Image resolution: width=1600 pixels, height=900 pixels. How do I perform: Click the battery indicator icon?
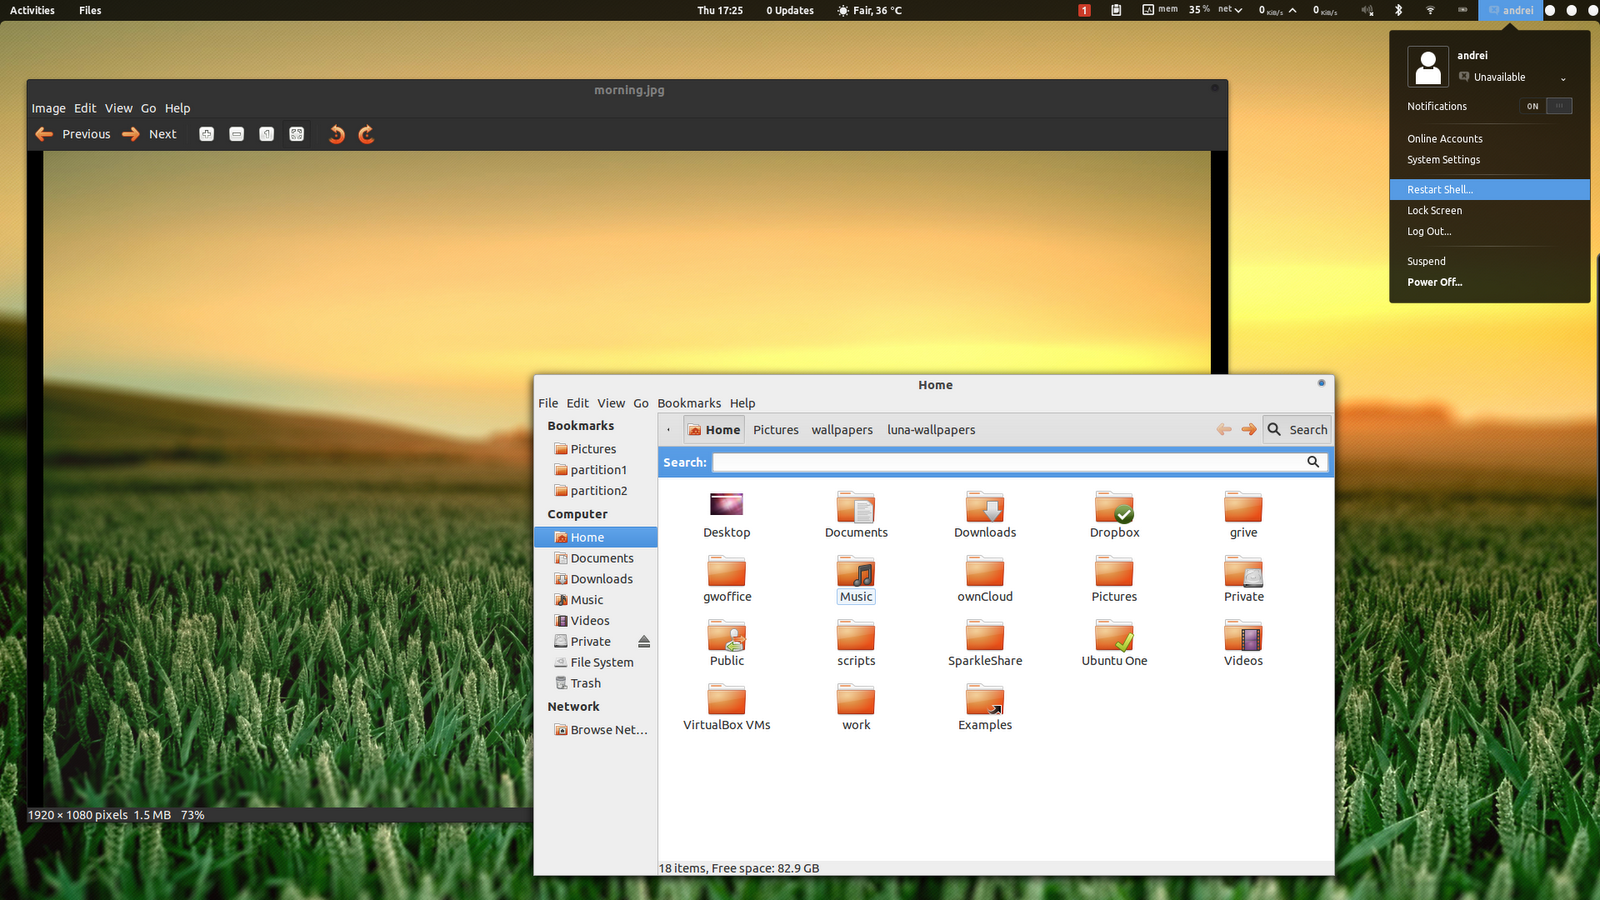click(1462, 10)
